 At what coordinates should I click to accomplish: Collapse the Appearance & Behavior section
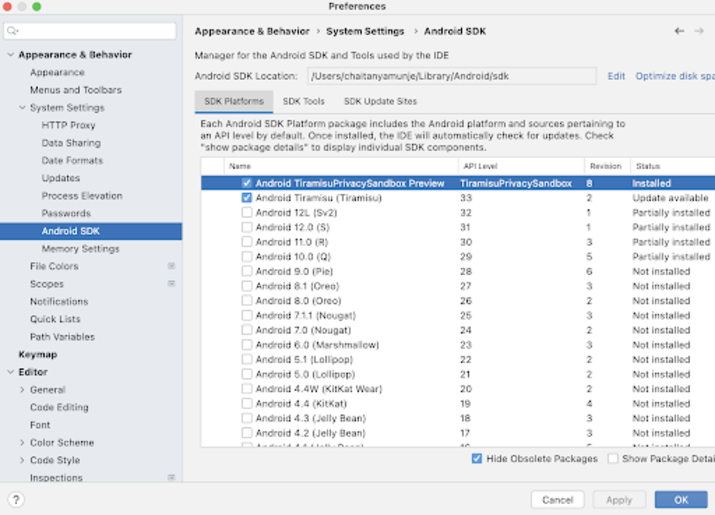(11, 55)
